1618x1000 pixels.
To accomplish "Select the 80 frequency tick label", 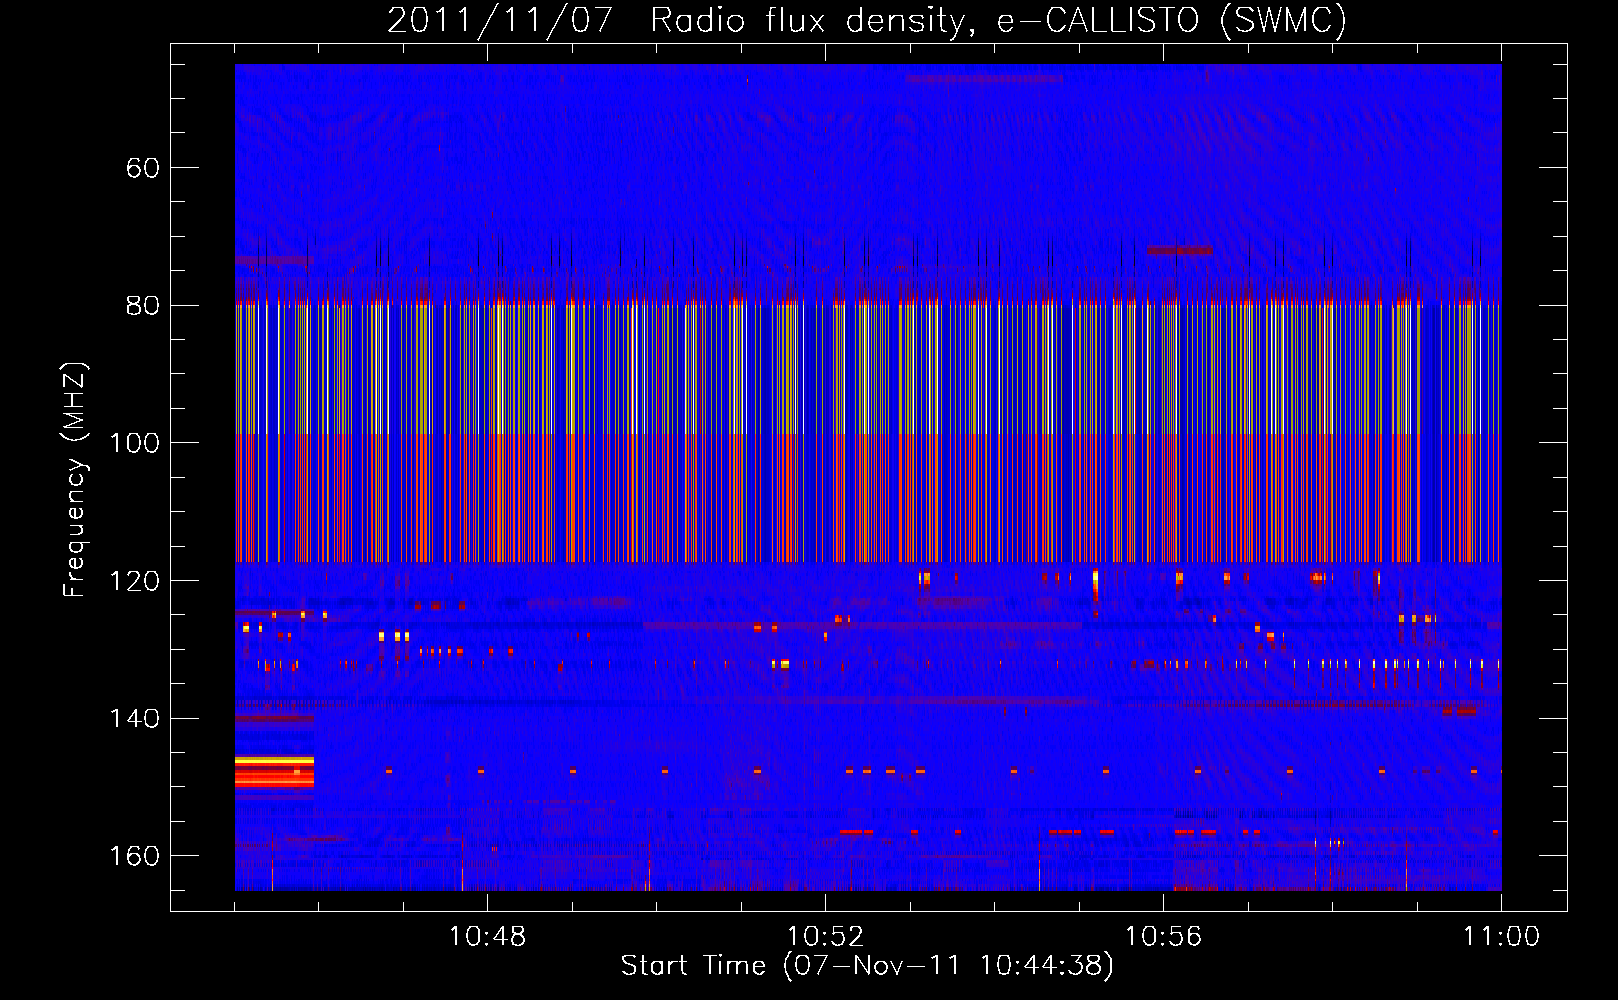I will [x=143, y=305].
